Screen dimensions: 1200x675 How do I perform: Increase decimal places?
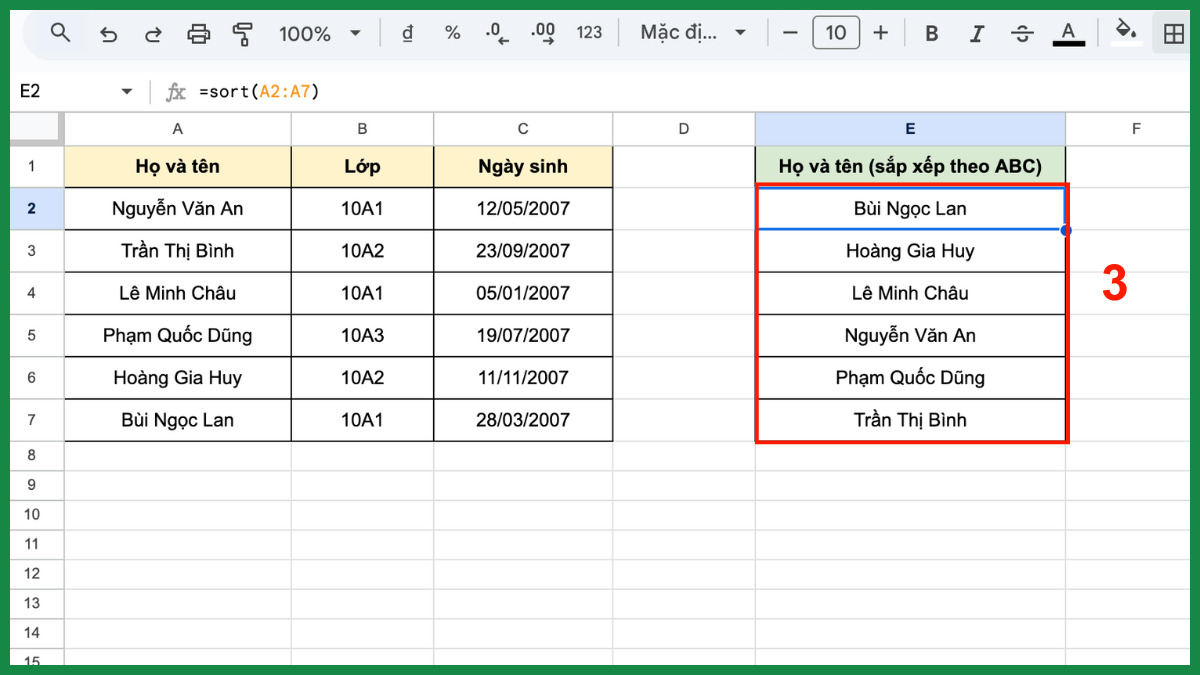point(543,34)
